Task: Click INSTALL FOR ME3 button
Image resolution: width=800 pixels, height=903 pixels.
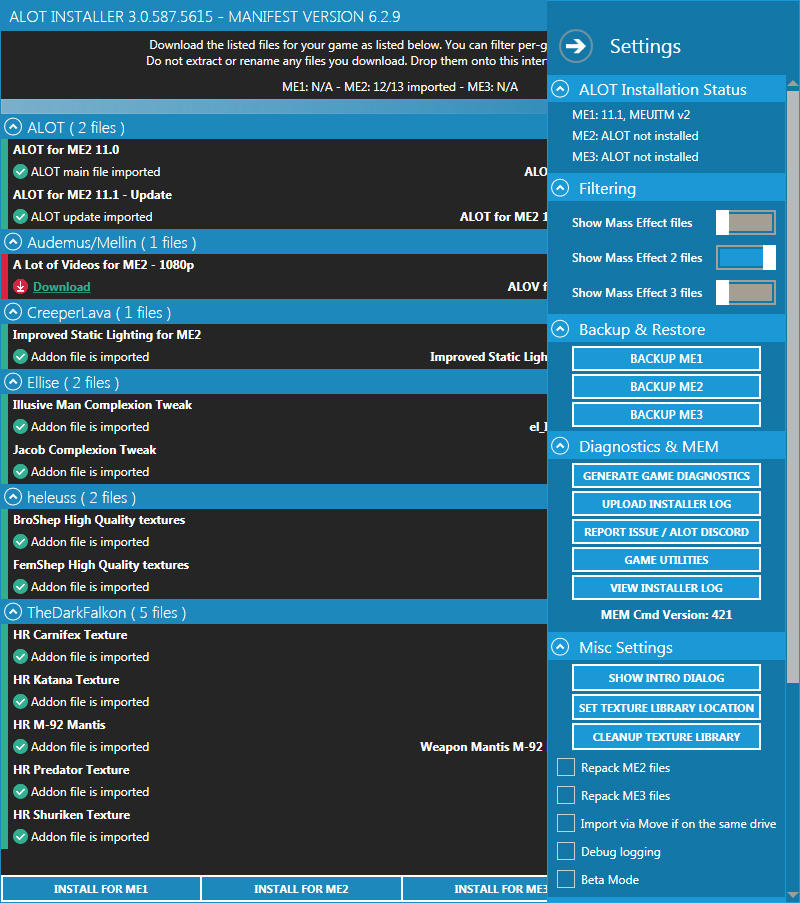Action: pos(475,889)
